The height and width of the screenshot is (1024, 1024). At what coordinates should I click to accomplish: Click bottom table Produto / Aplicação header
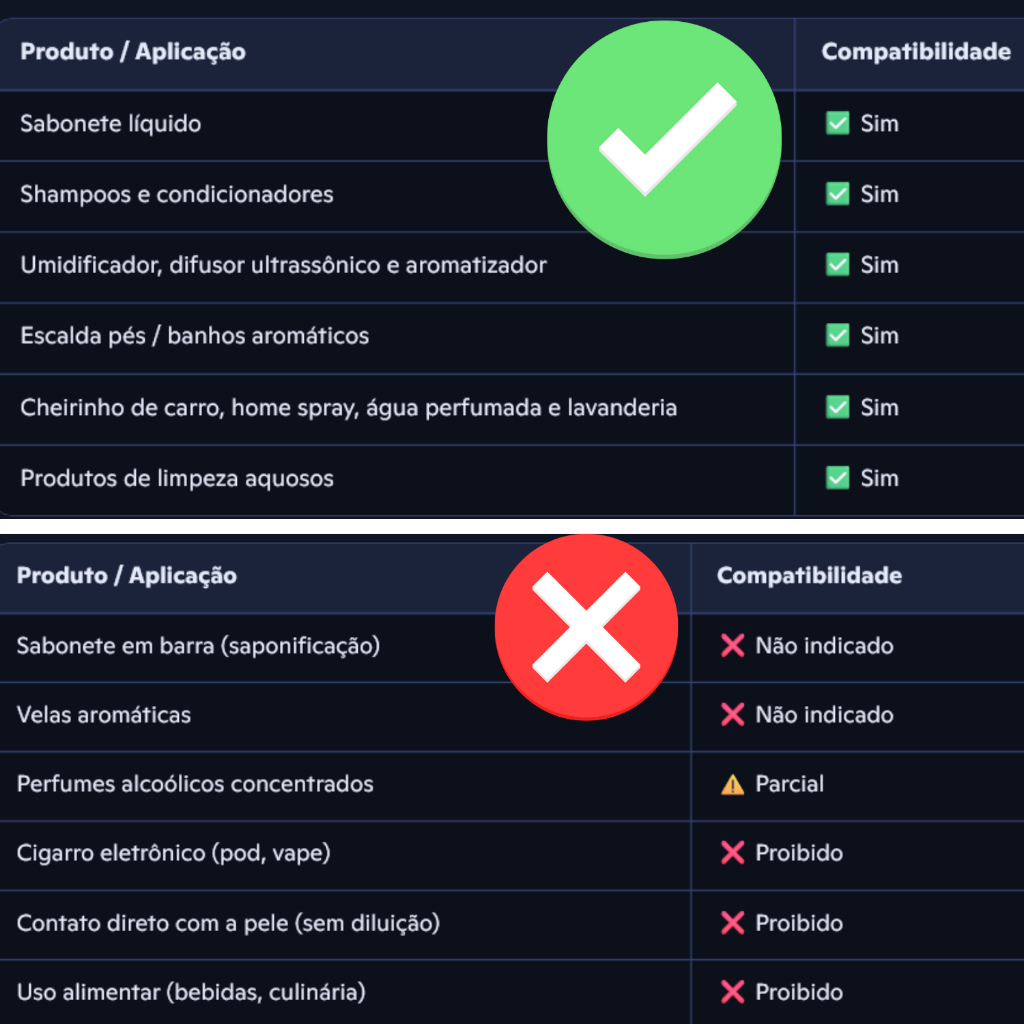[127, 575]
